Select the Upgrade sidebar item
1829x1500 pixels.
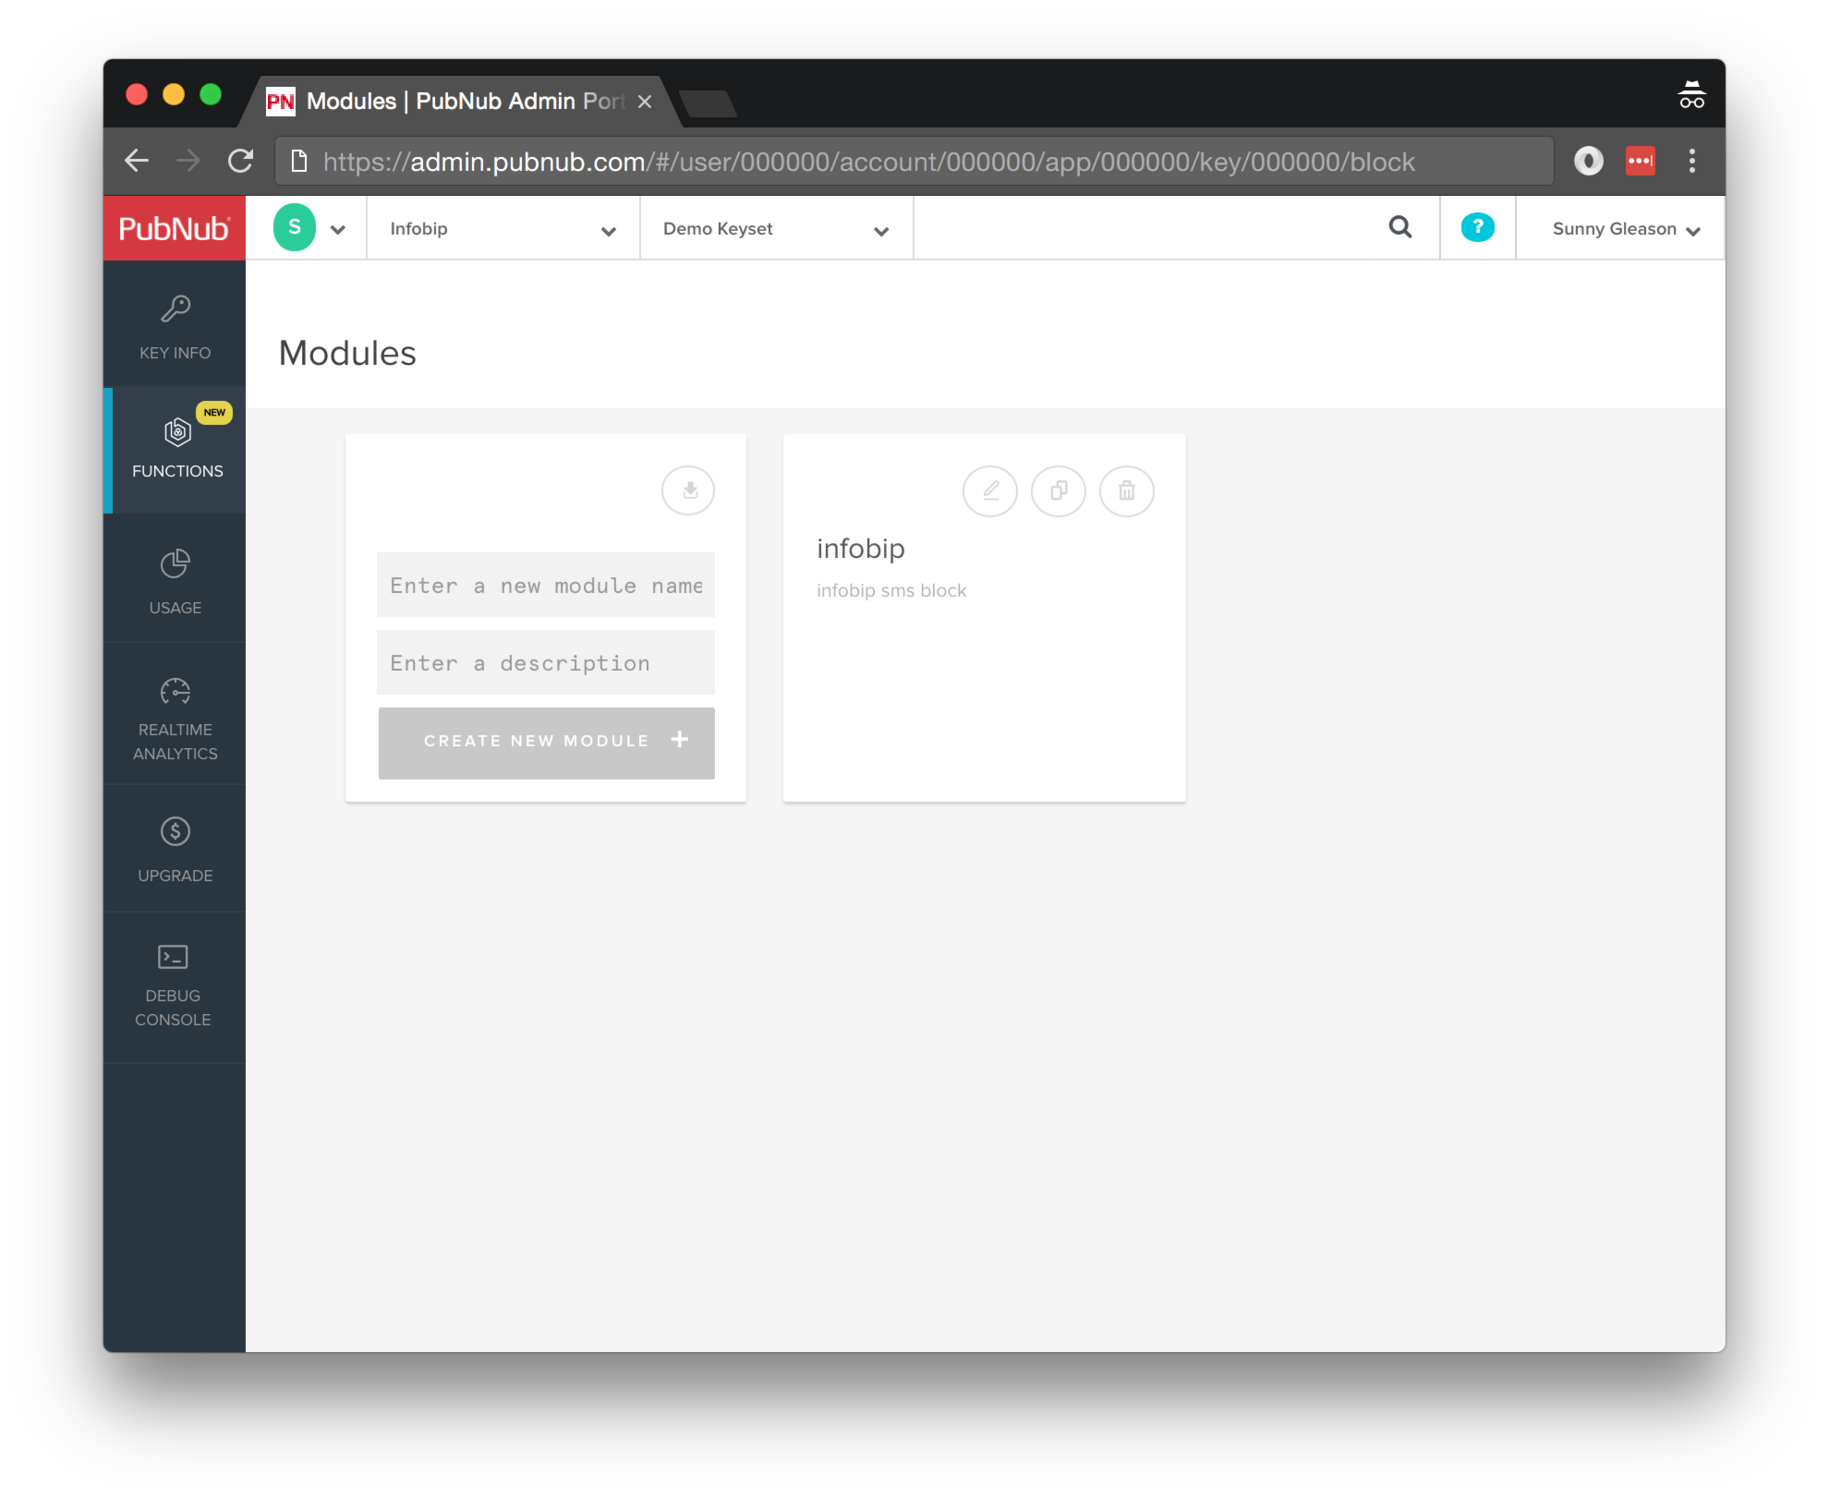pos(175,850)
